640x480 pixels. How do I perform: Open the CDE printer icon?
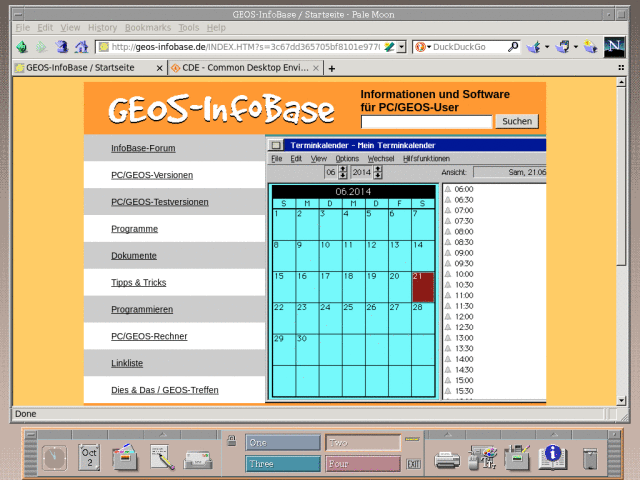(x=447, y=460)
